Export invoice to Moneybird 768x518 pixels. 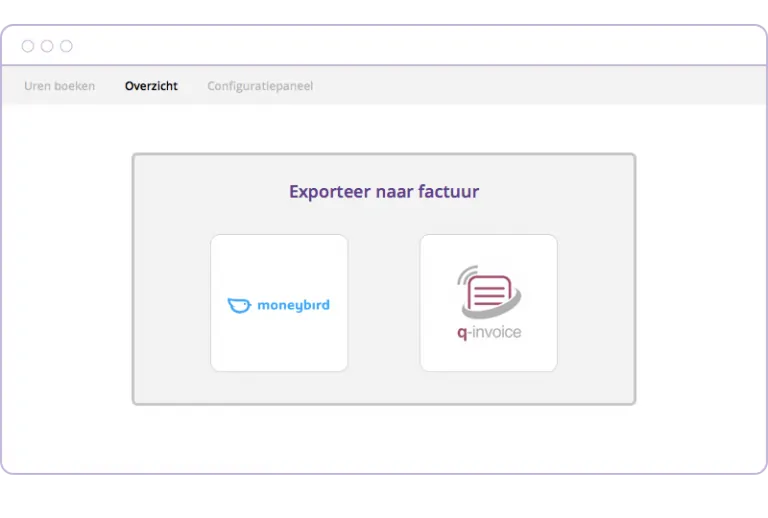click(x=279, y=303)
